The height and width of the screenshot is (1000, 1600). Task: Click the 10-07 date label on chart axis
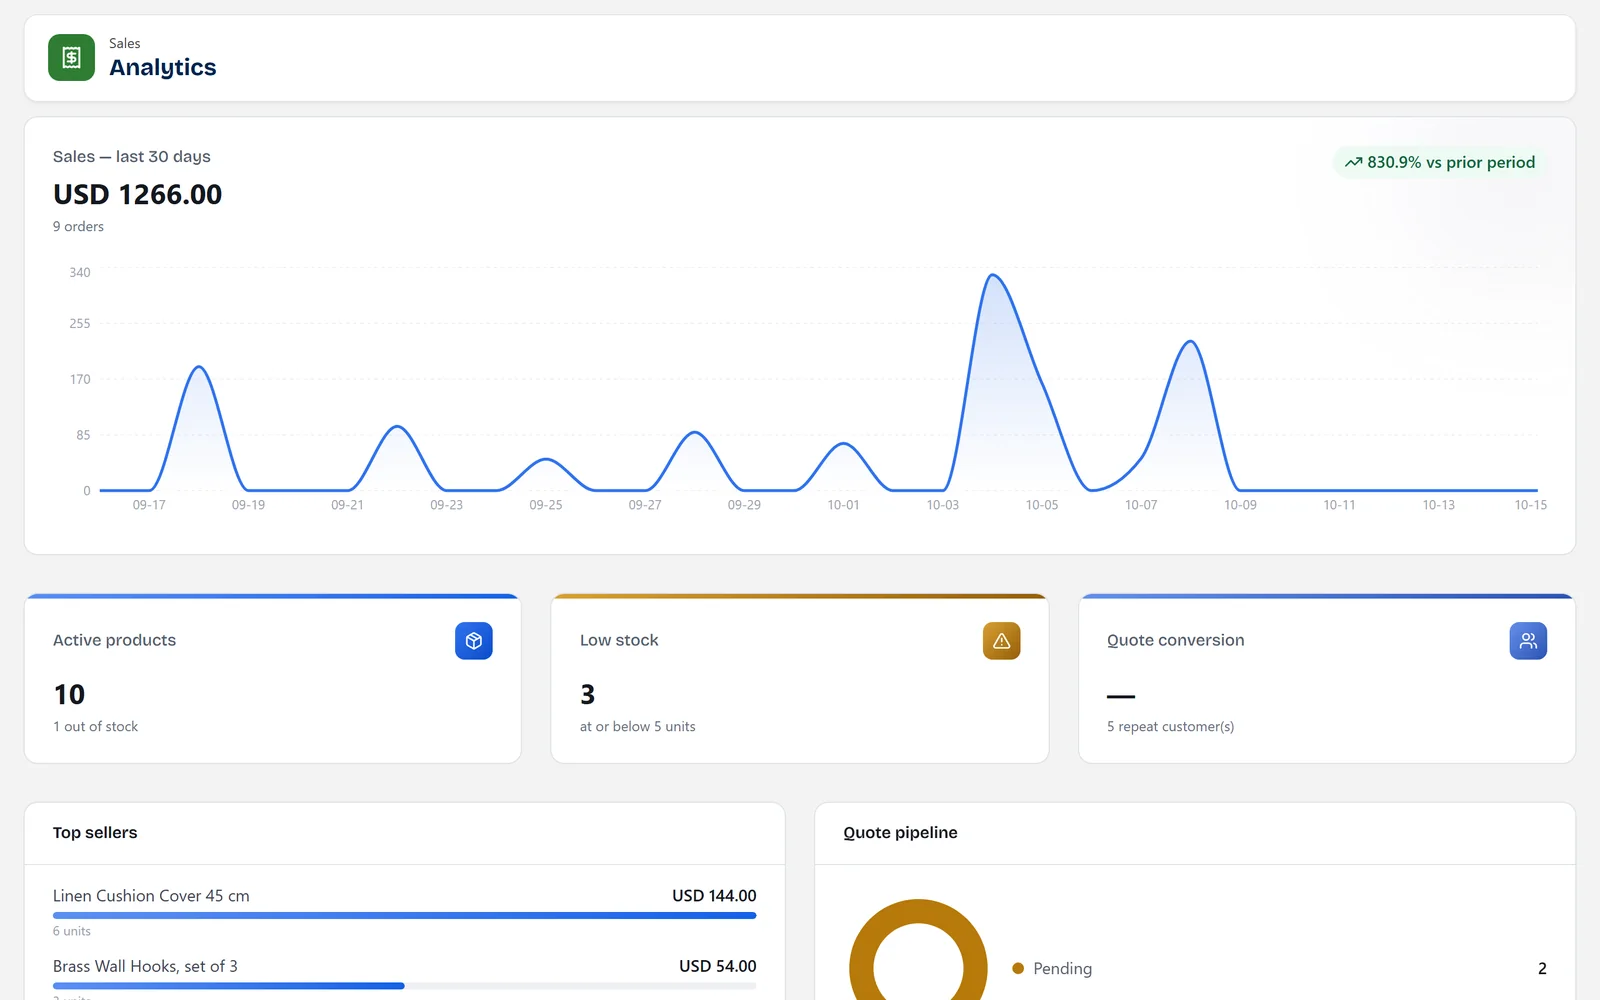(x=1141, y=505)
